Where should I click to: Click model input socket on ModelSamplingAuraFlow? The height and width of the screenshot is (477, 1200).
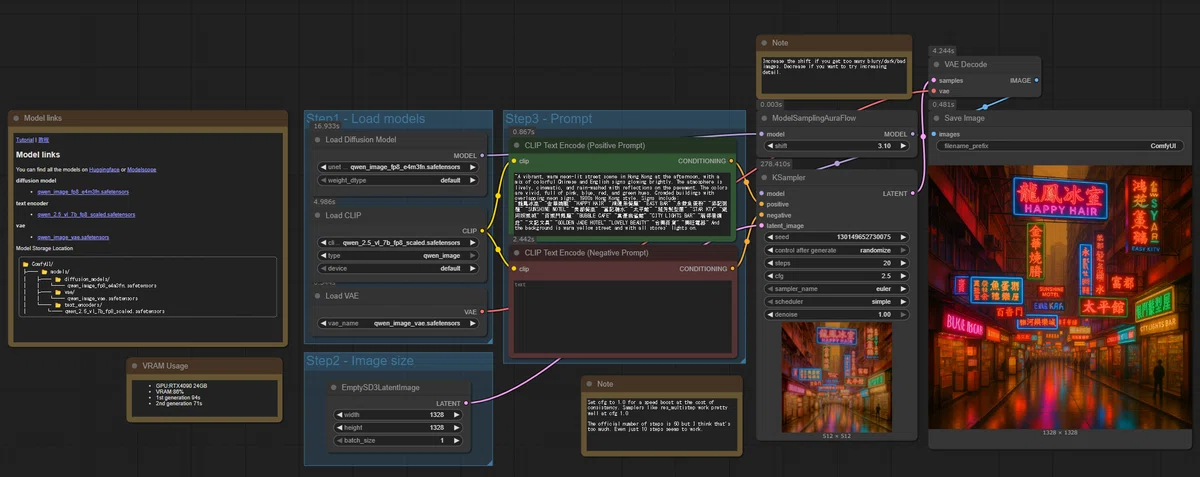tap(761, 133)
